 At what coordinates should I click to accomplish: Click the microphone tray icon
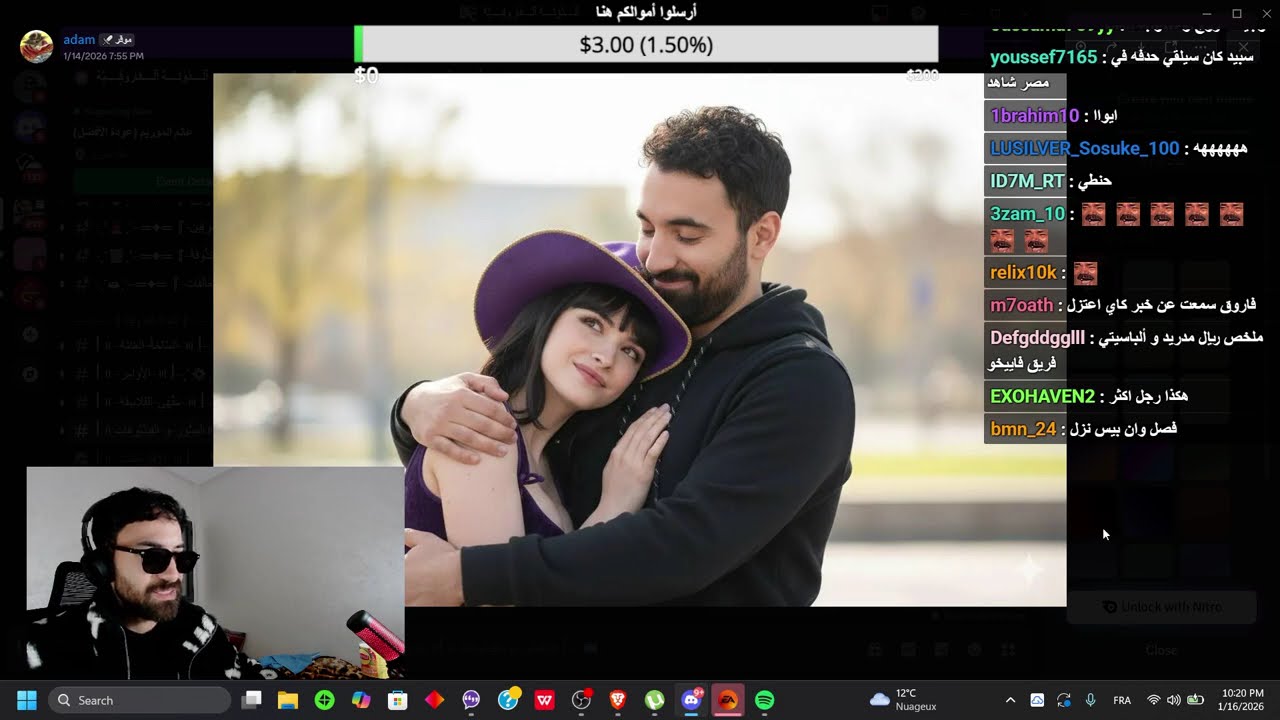click(x=1090, y=700)
